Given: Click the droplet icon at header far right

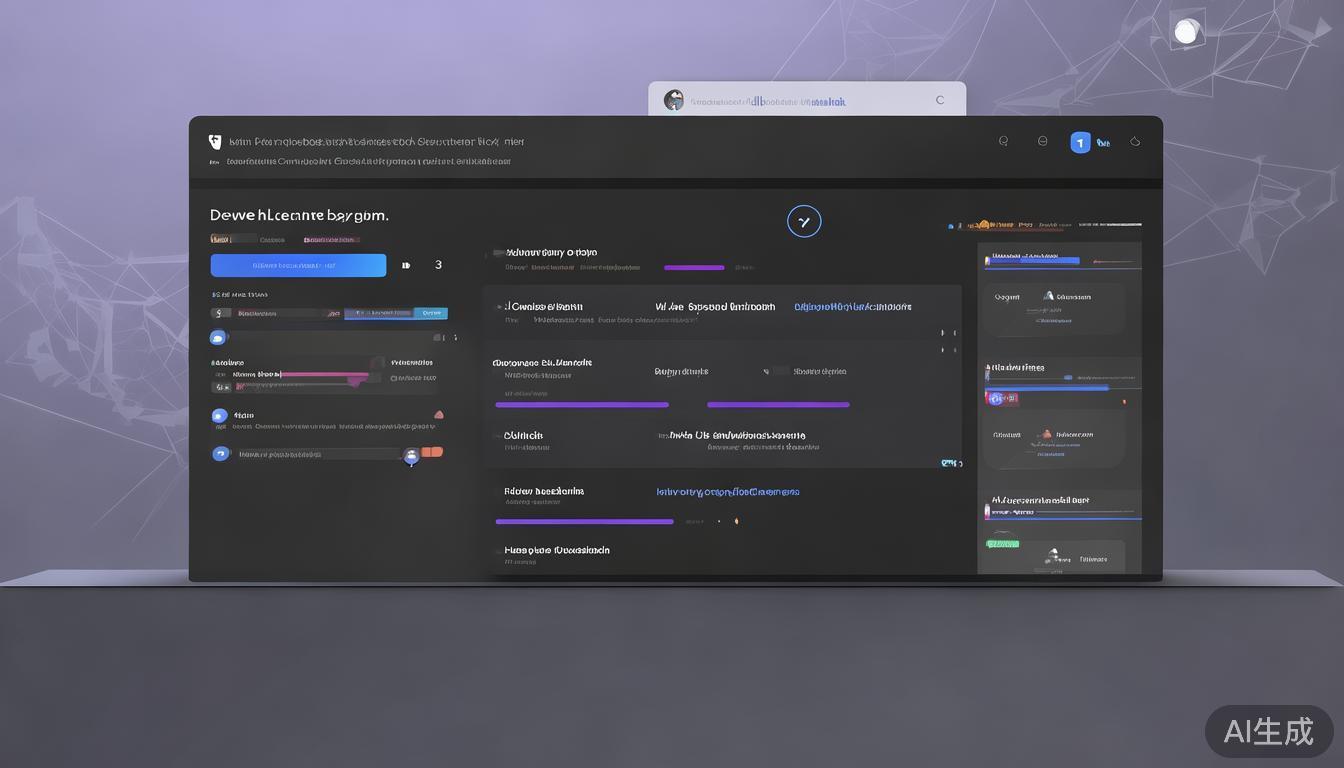Looking at the screenshot, I should click(1135, 142).
